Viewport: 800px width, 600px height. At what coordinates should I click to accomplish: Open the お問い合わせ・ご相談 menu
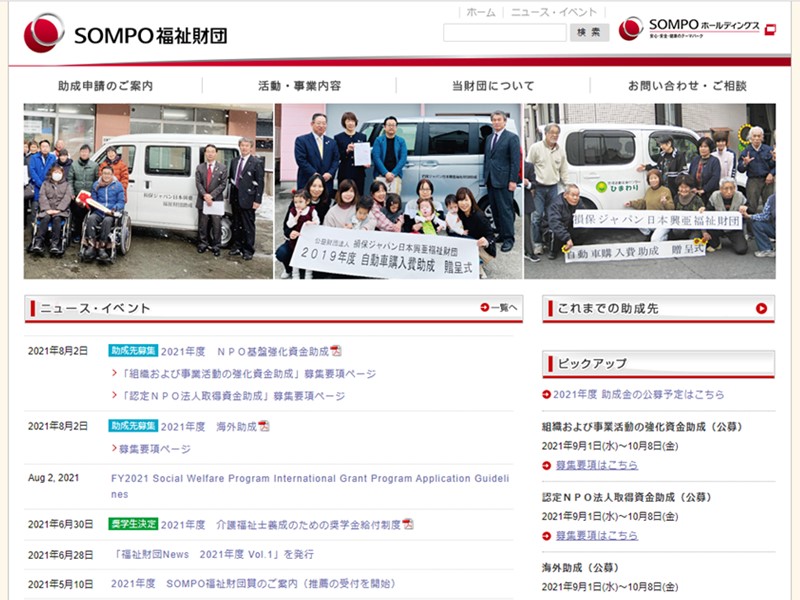(687, 86)
